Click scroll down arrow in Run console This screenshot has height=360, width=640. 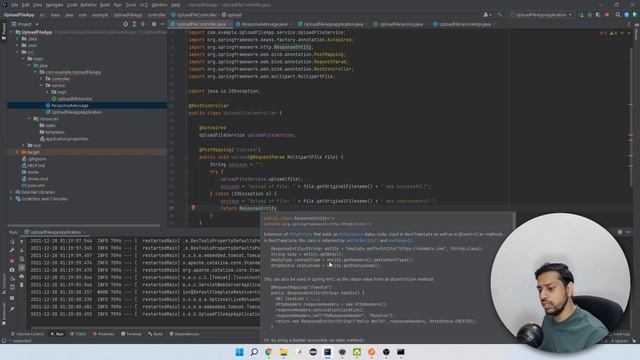tap(22, 250)
